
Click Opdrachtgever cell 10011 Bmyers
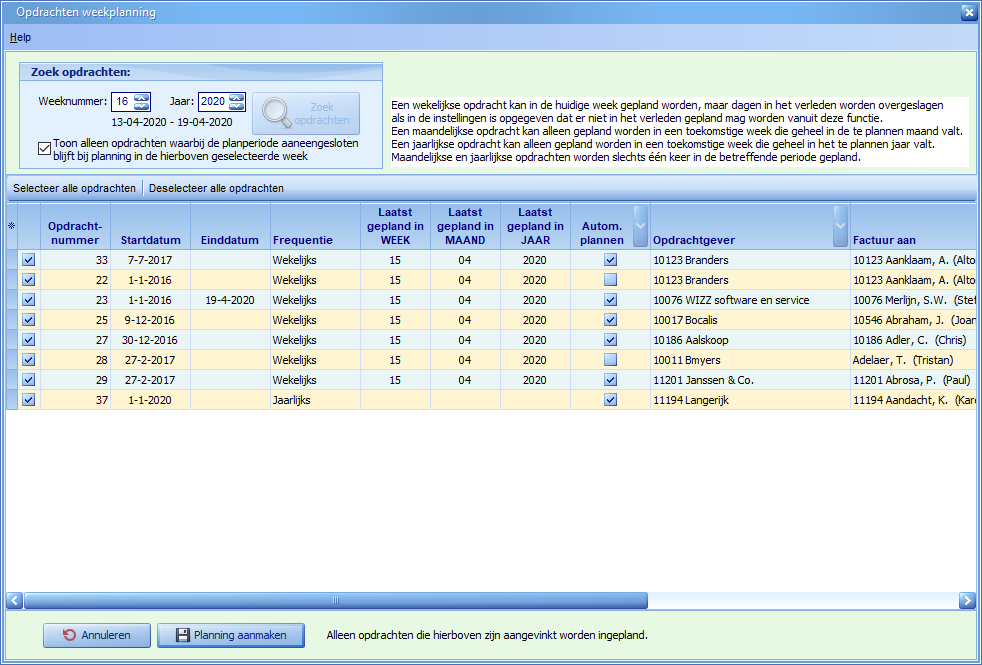[x=750, y=360]
